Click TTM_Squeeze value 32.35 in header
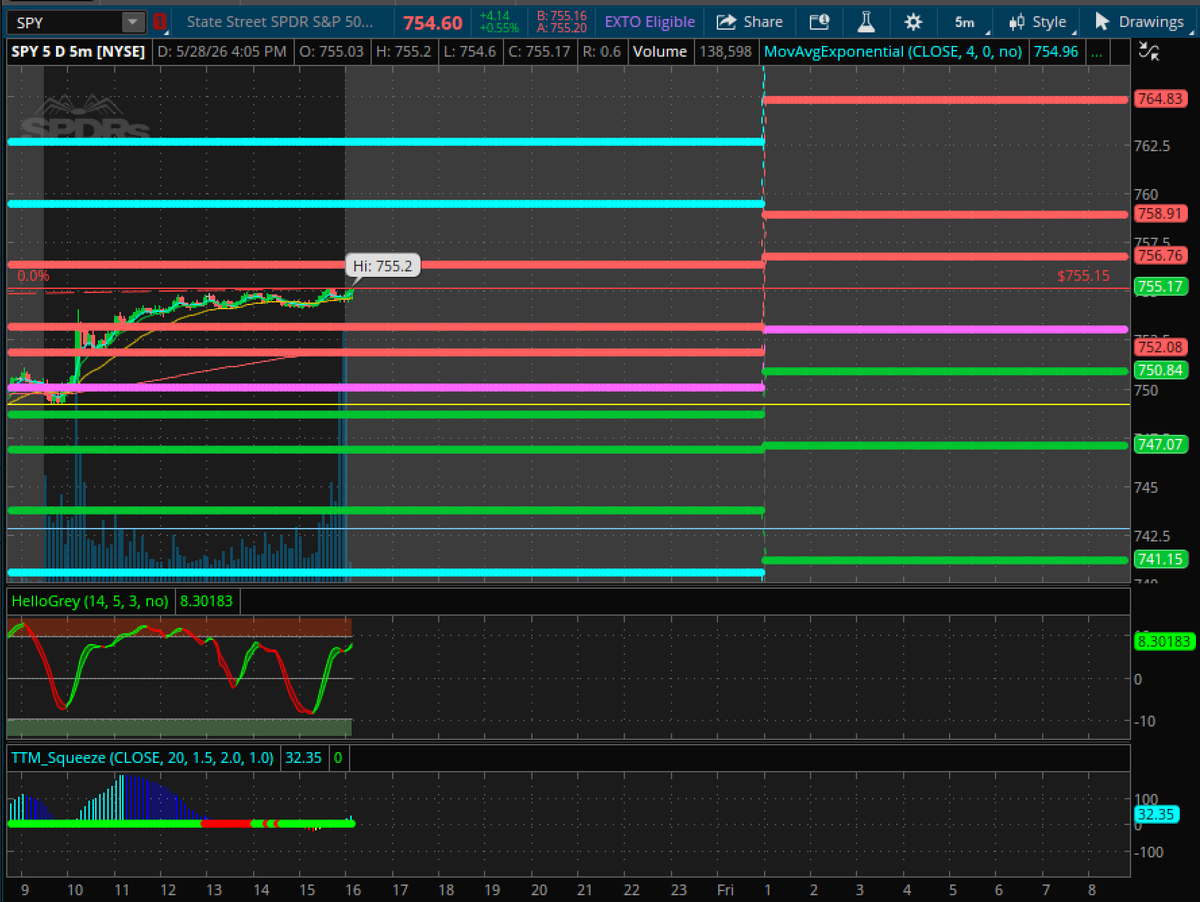Viewport: 1200px width, 902px height. 303,757
